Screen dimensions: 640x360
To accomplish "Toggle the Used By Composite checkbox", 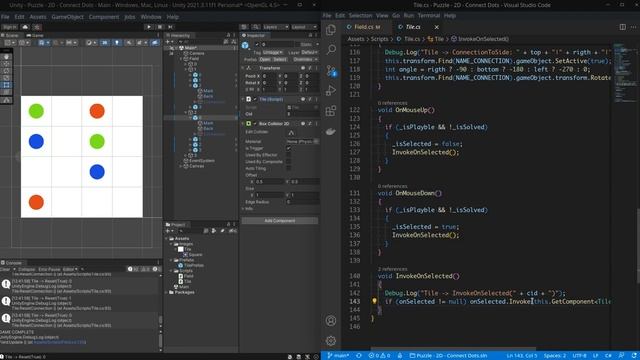I will point(289,162).
